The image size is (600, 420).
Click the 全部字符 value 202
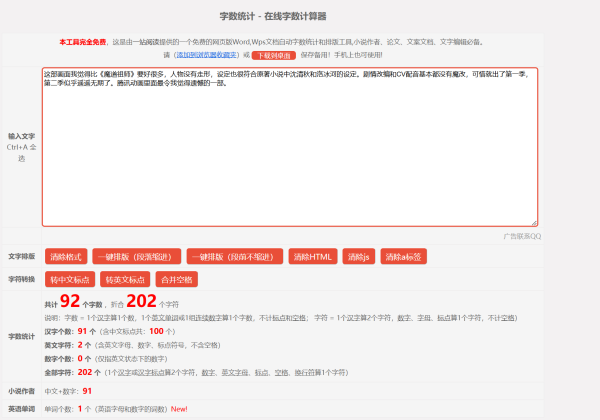pos(85,372)
